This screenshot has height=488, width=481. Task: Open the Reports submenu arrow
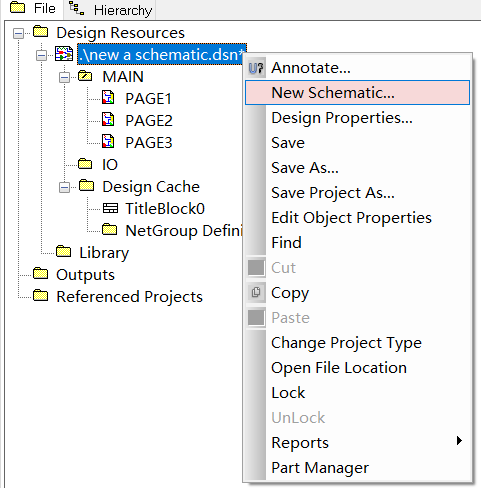tap(459, 441)
